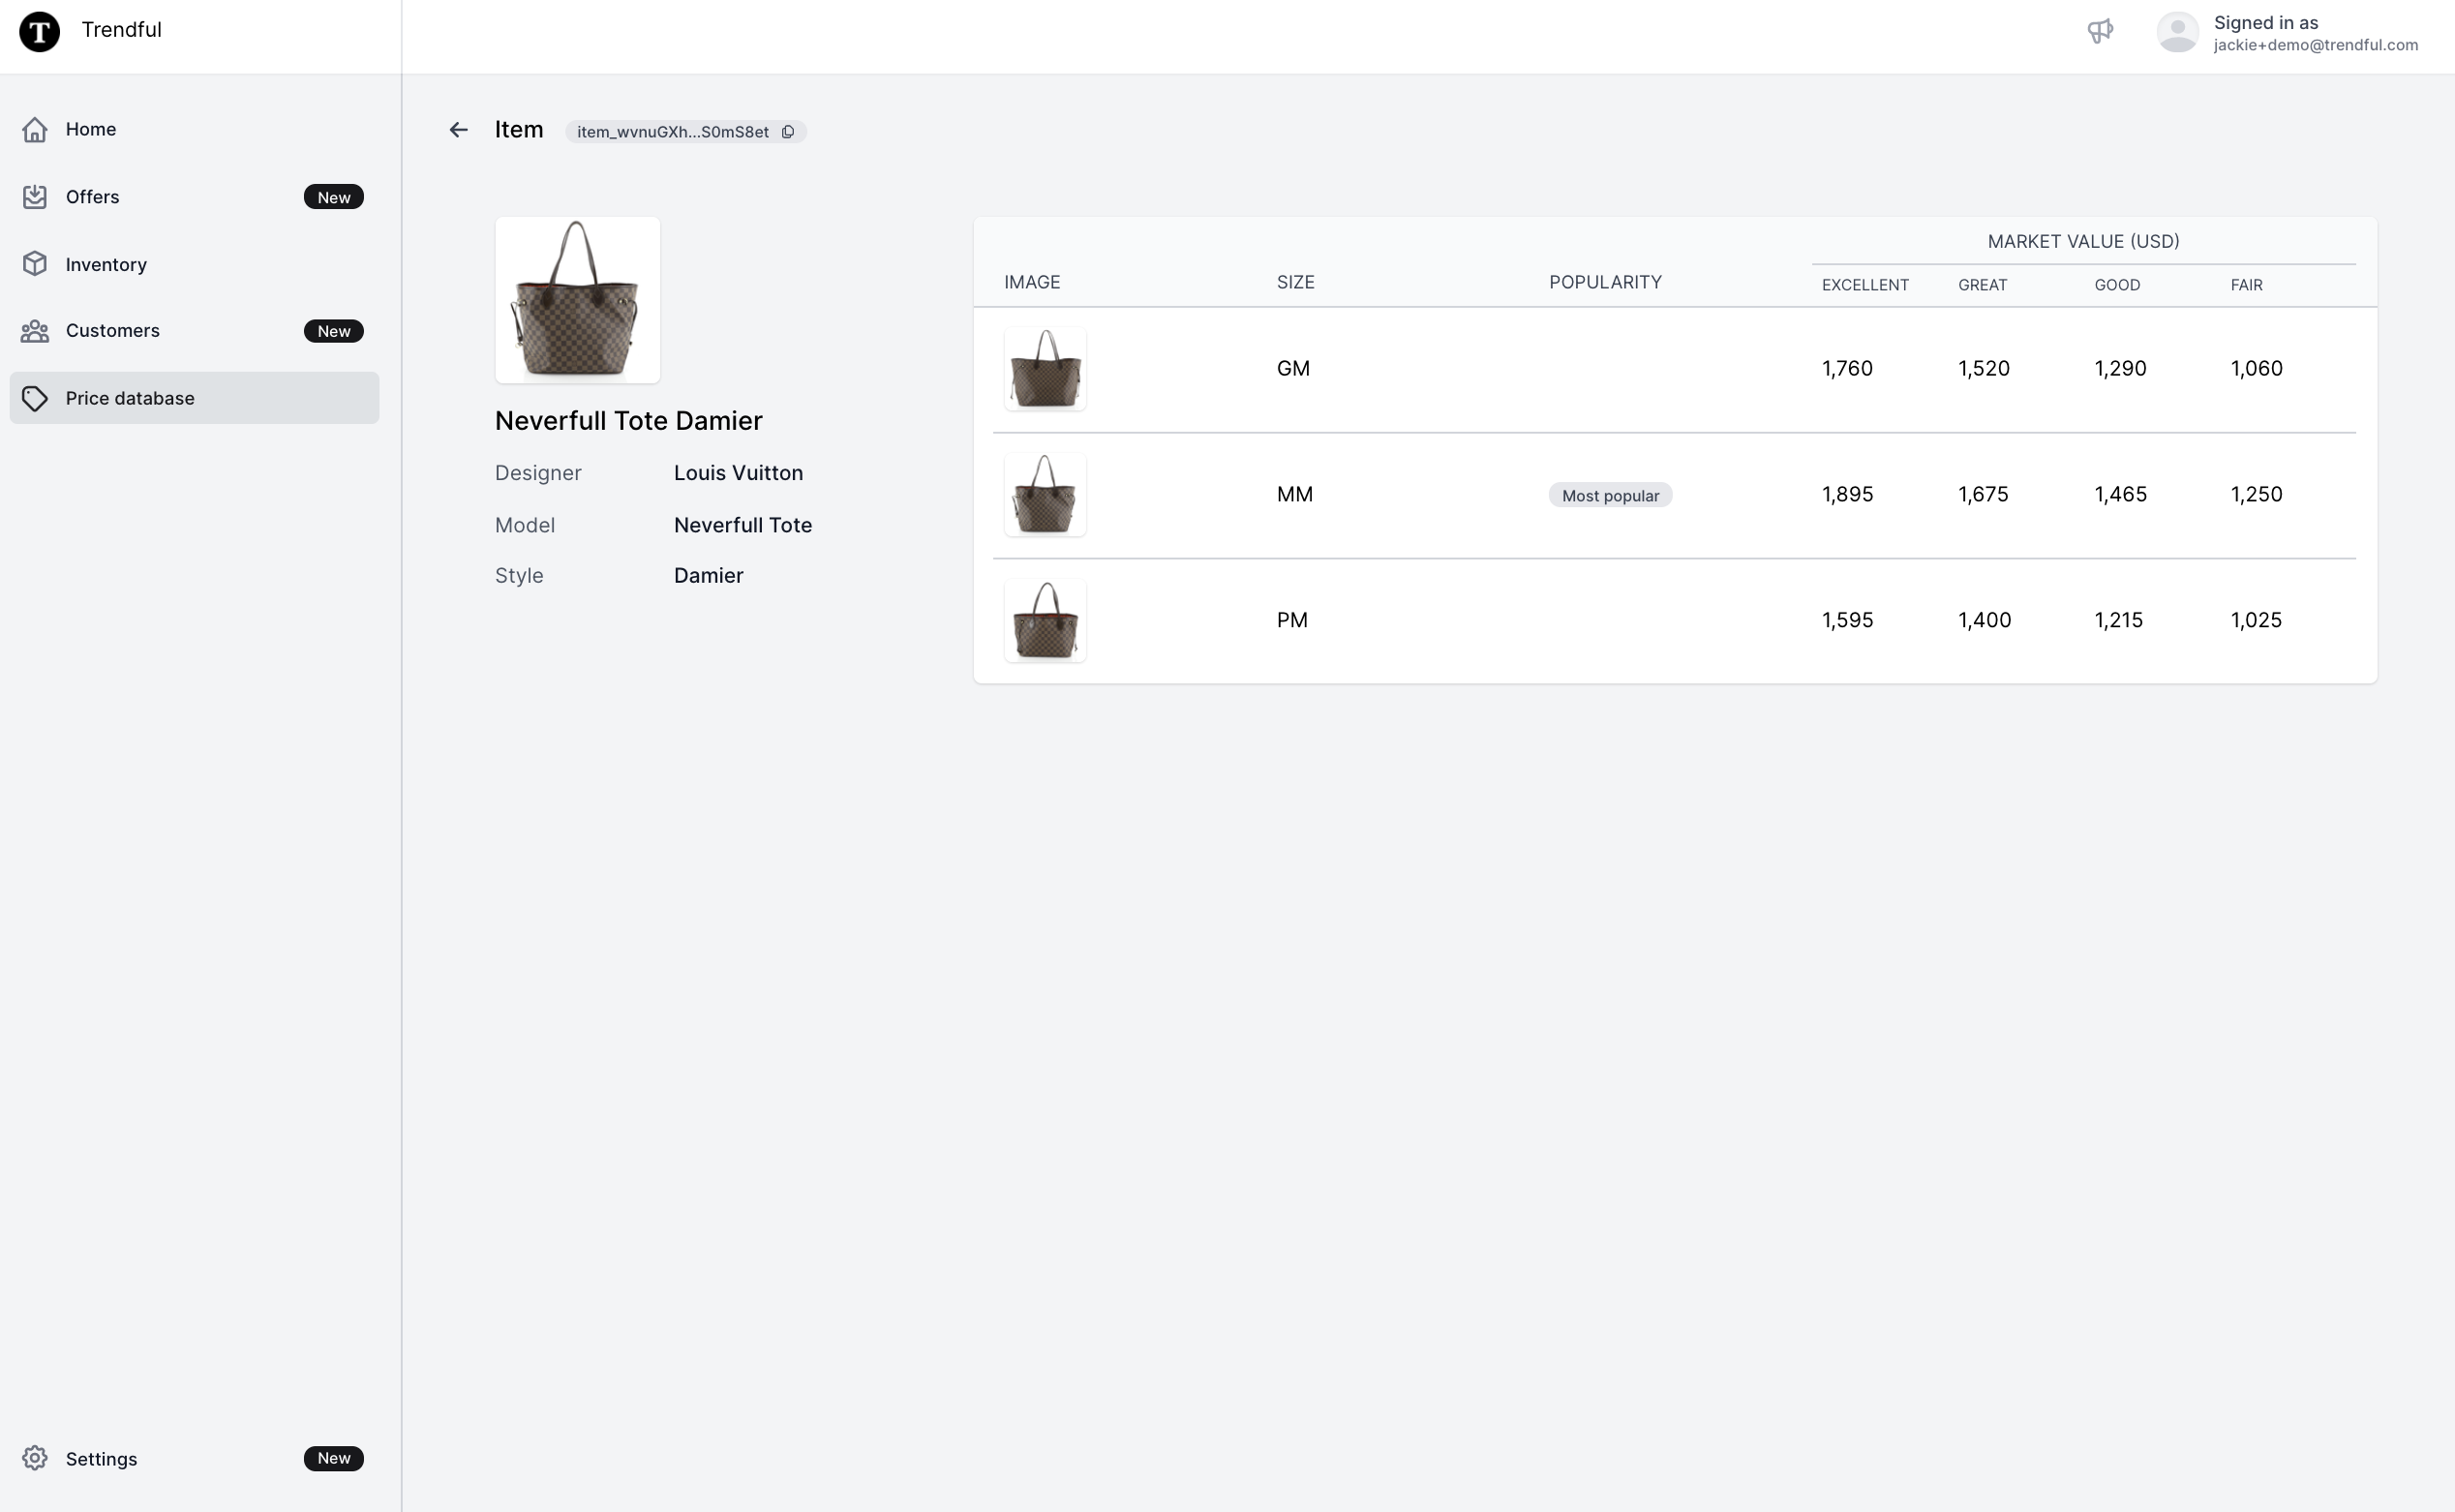Click the FAIR column header
The height and width of the screenshot is (1512, 2455).
point(2246,285)
